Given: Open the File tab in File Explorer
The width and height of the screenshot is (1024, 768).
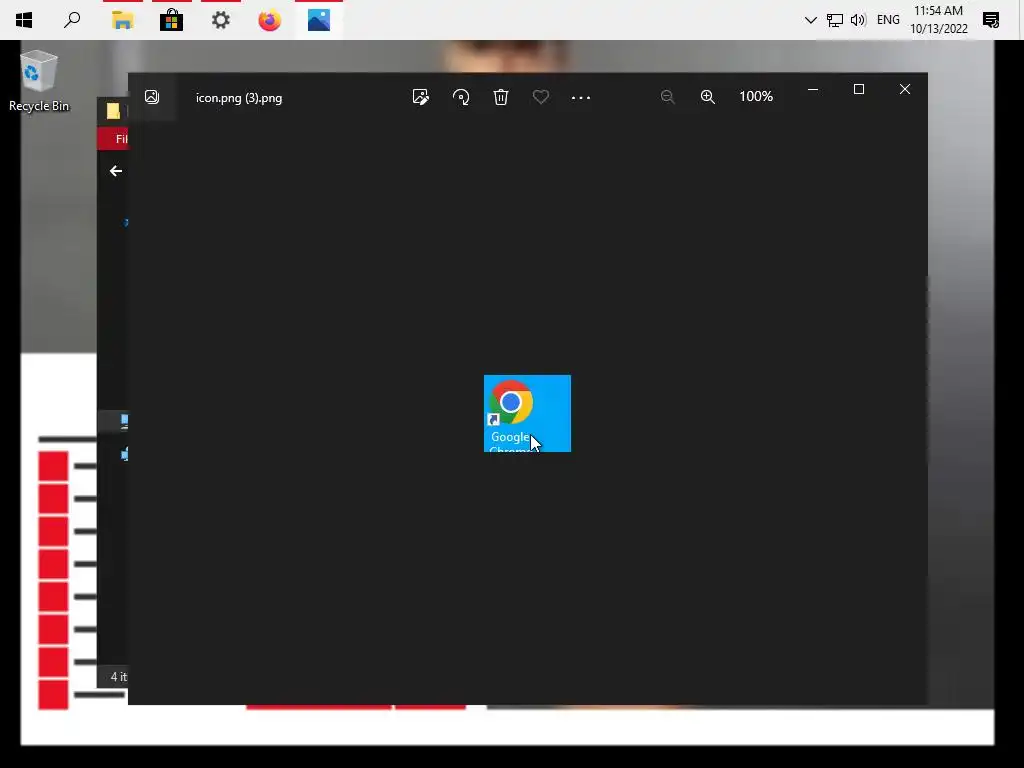Looking at the screenshot, I should tap(114, 138).
